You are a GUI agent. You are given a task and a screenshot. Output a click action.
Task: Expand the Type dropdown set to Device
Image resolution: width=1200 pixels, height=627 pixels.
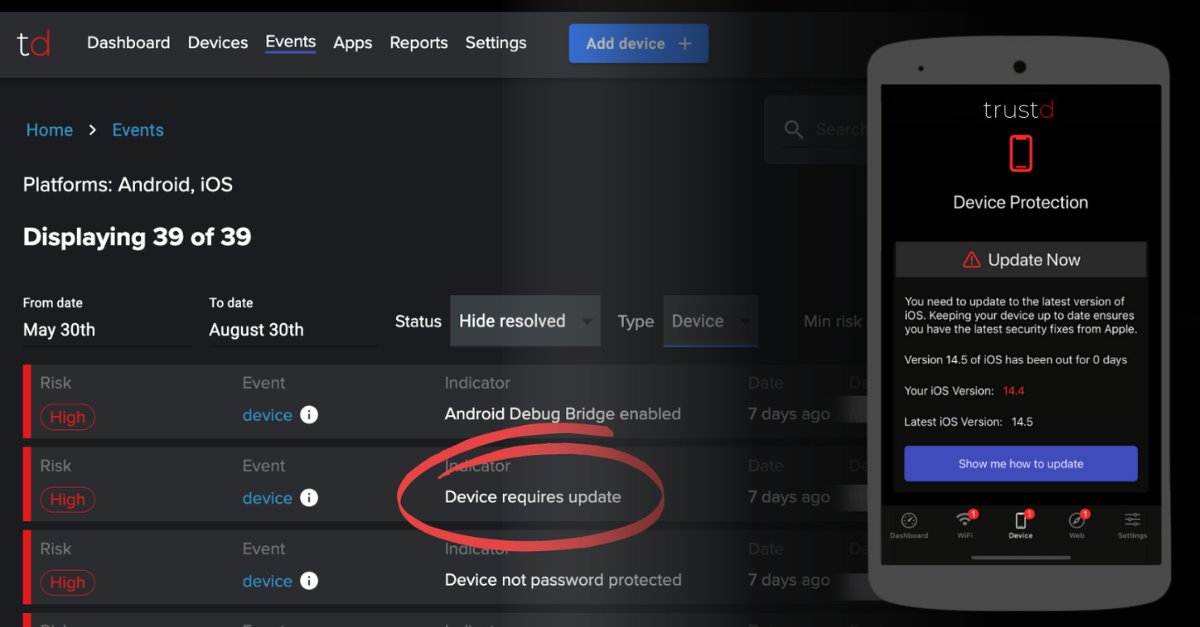[710, 321]
